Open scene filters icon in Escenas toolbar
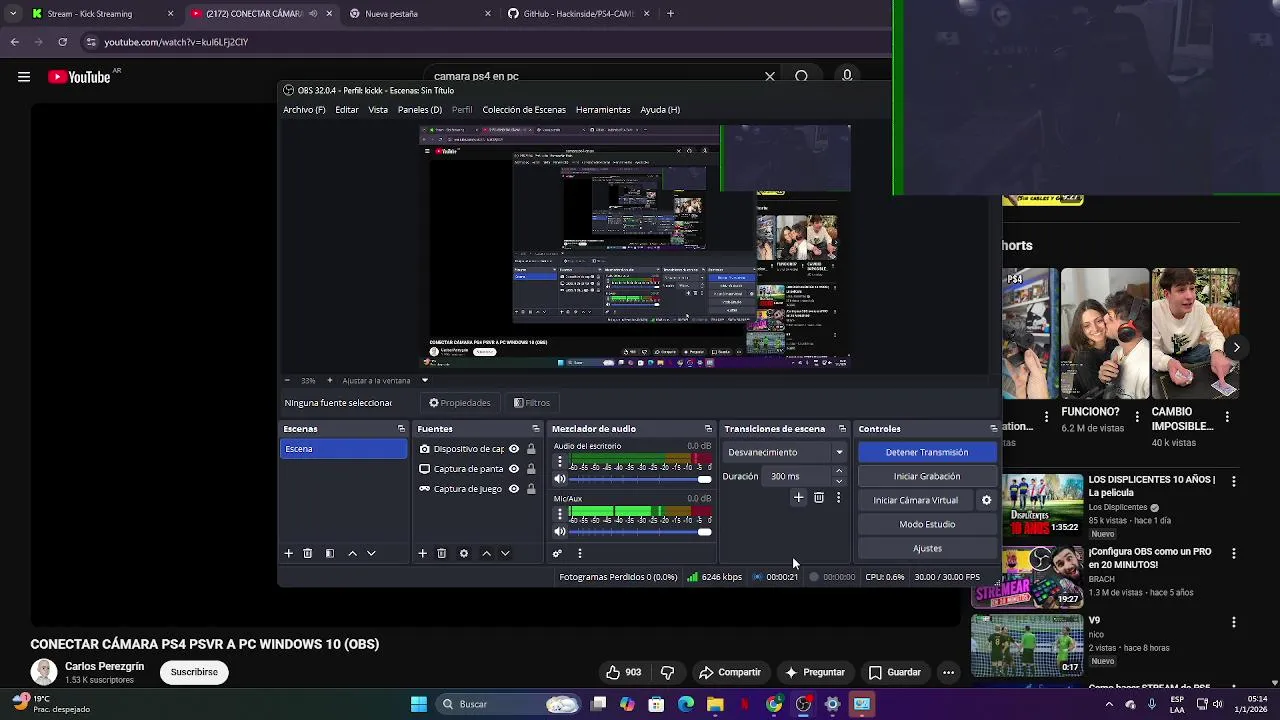The image size is (1280, 720). pyautogui.click(x=330, y=553)
